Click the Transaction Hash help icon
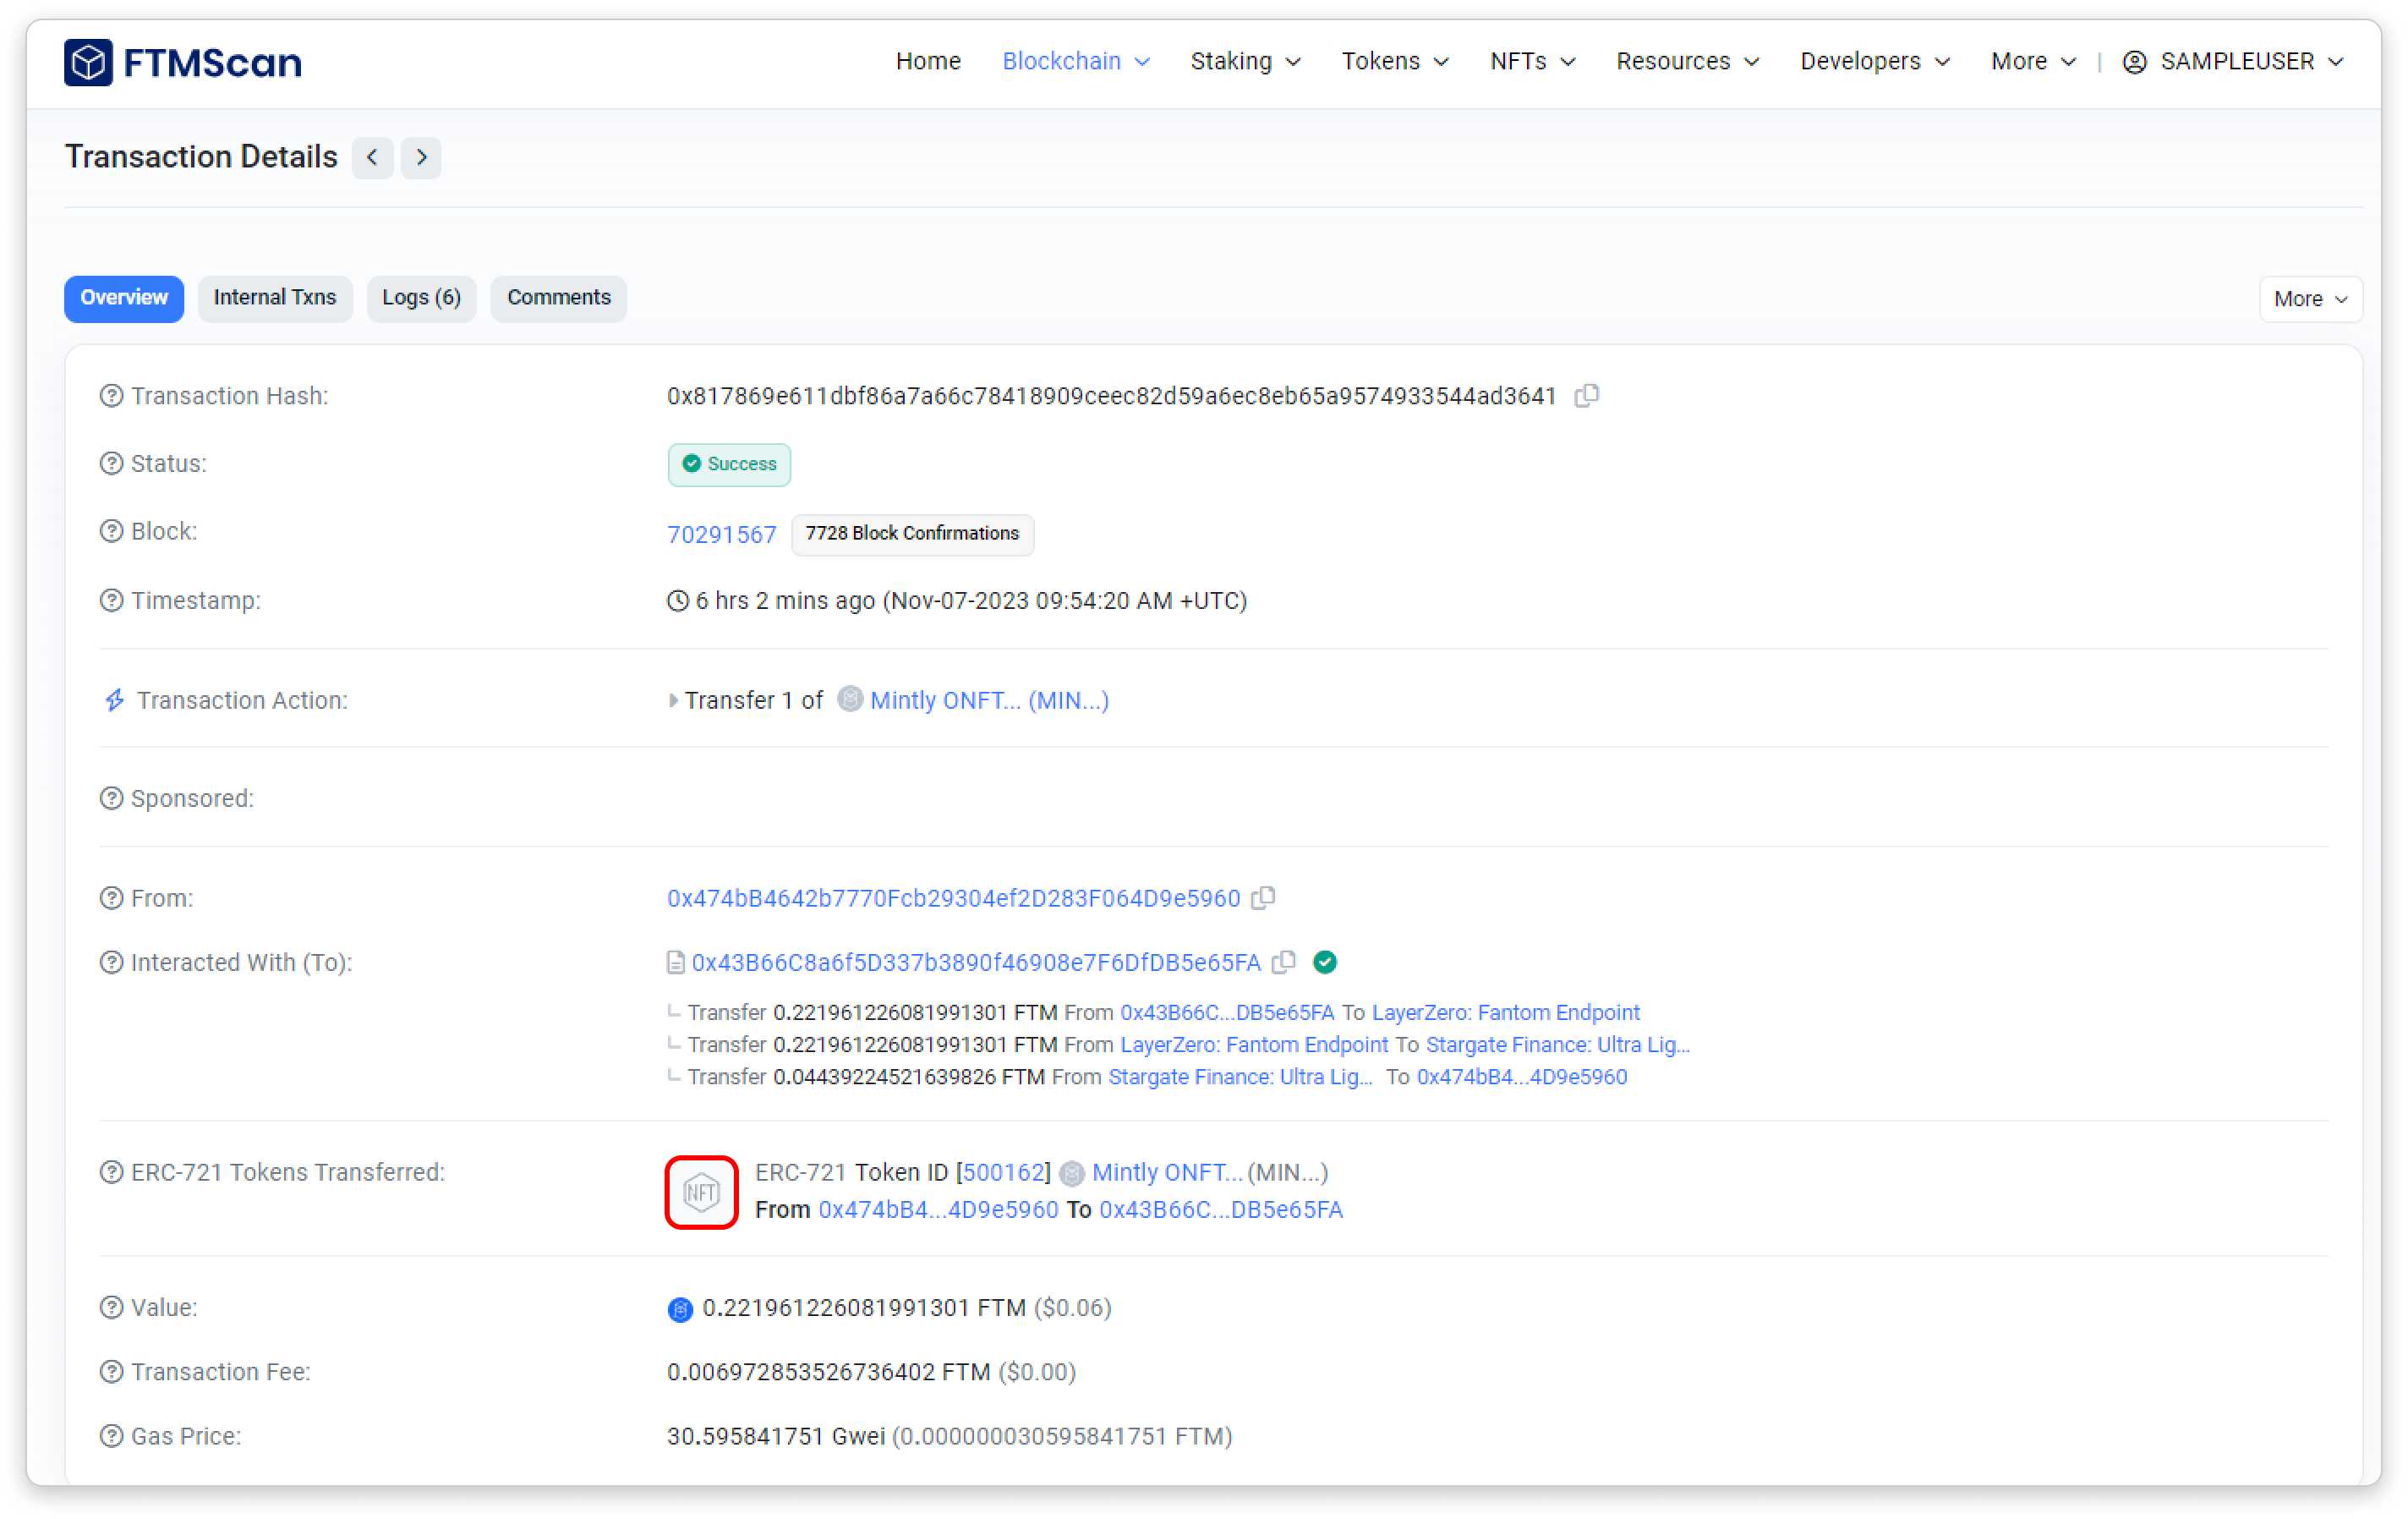 (x=111, y=396)
